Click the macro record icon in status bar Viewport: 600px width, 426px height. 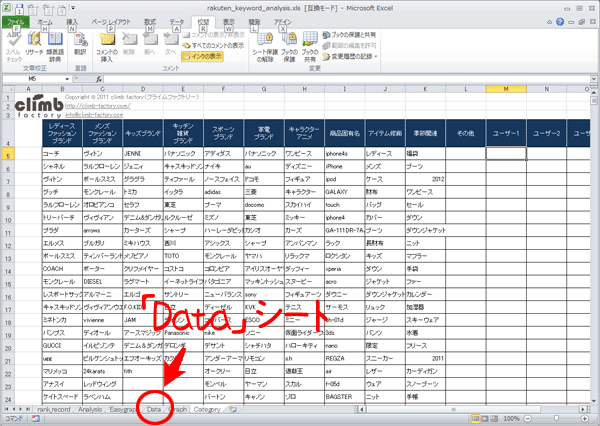pos(35,418)
